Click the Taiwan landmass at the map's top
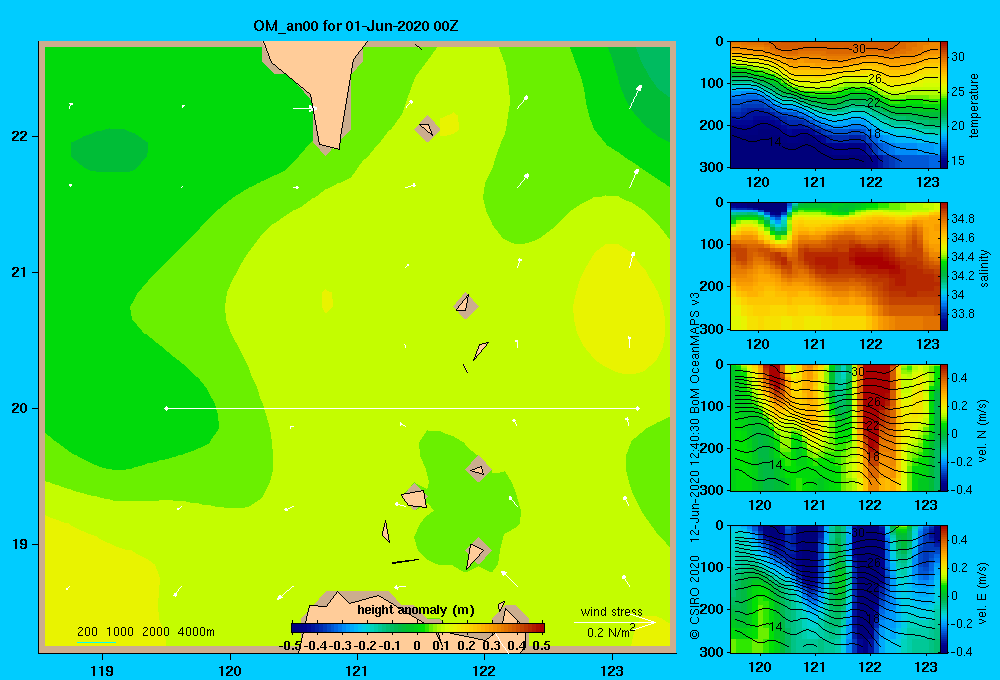 (x=324, y=89)
